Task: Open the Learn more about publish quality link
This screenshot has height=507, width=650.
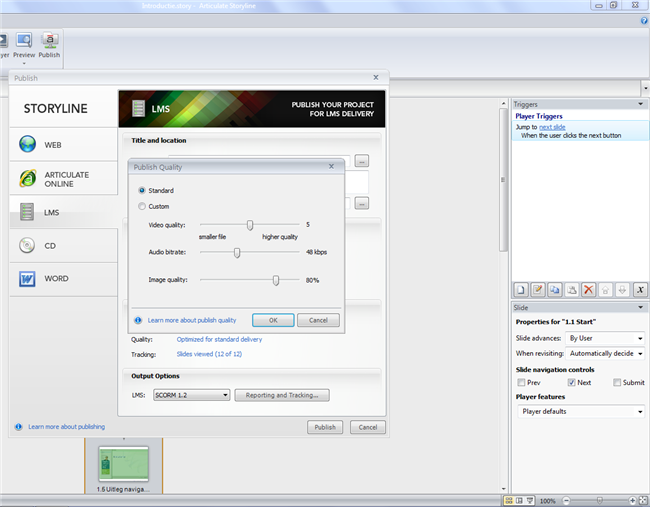Action: (x=191, y=320)
